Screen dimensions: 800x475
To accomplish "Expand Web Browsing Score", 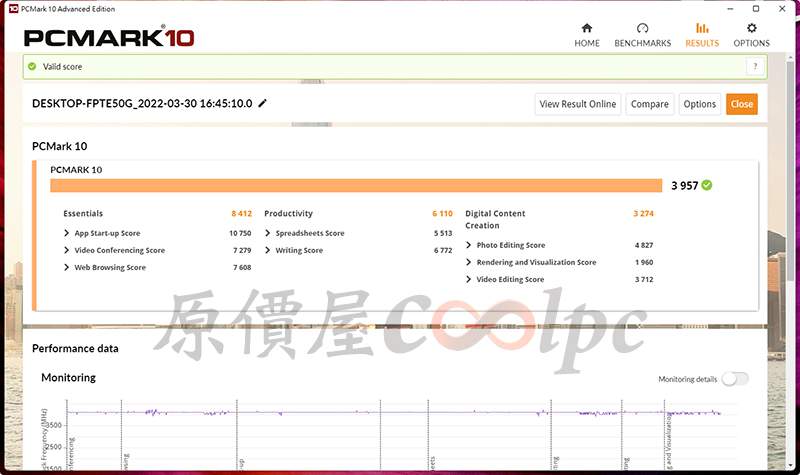I will coord(66,267).
